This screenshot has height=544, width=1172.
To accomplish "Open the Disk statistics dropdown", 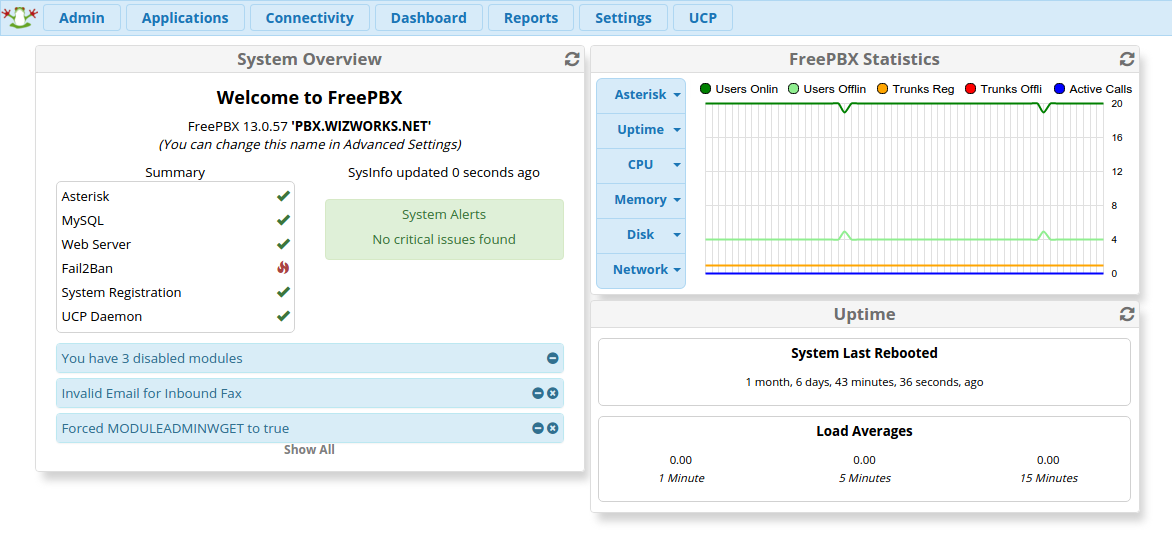I will click(641, 235).
